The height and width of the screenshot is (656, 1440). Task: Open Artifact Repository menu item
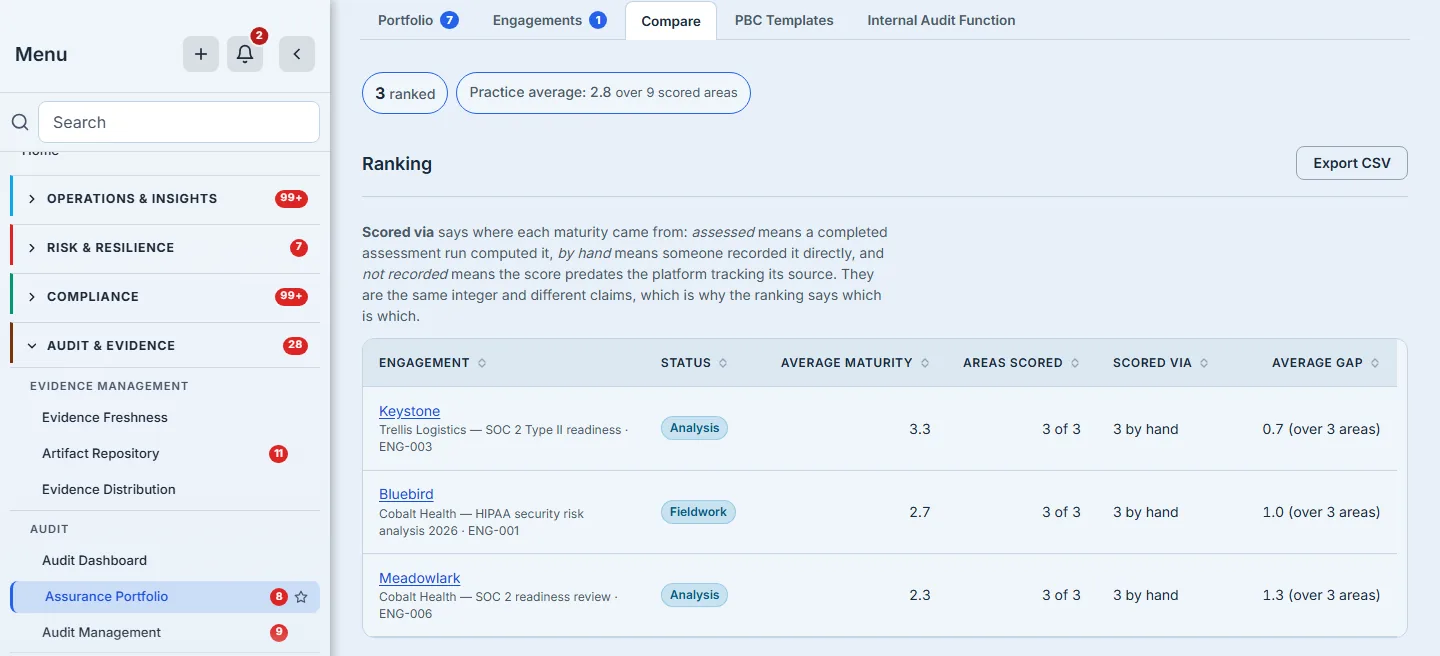100,454
